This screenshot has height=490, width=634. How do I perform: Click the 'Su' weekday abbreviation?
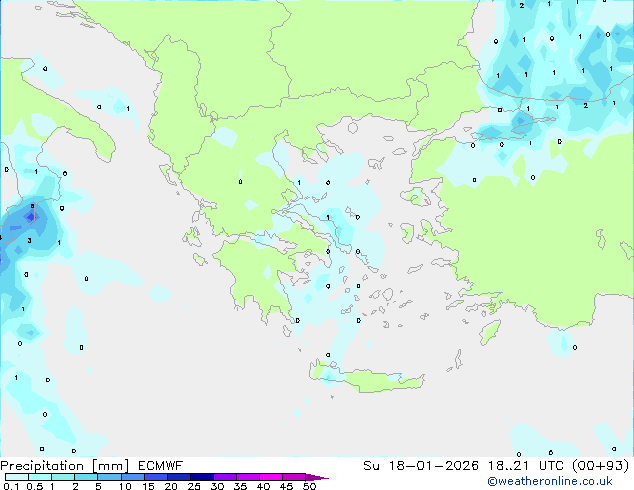tap(371, 466)
